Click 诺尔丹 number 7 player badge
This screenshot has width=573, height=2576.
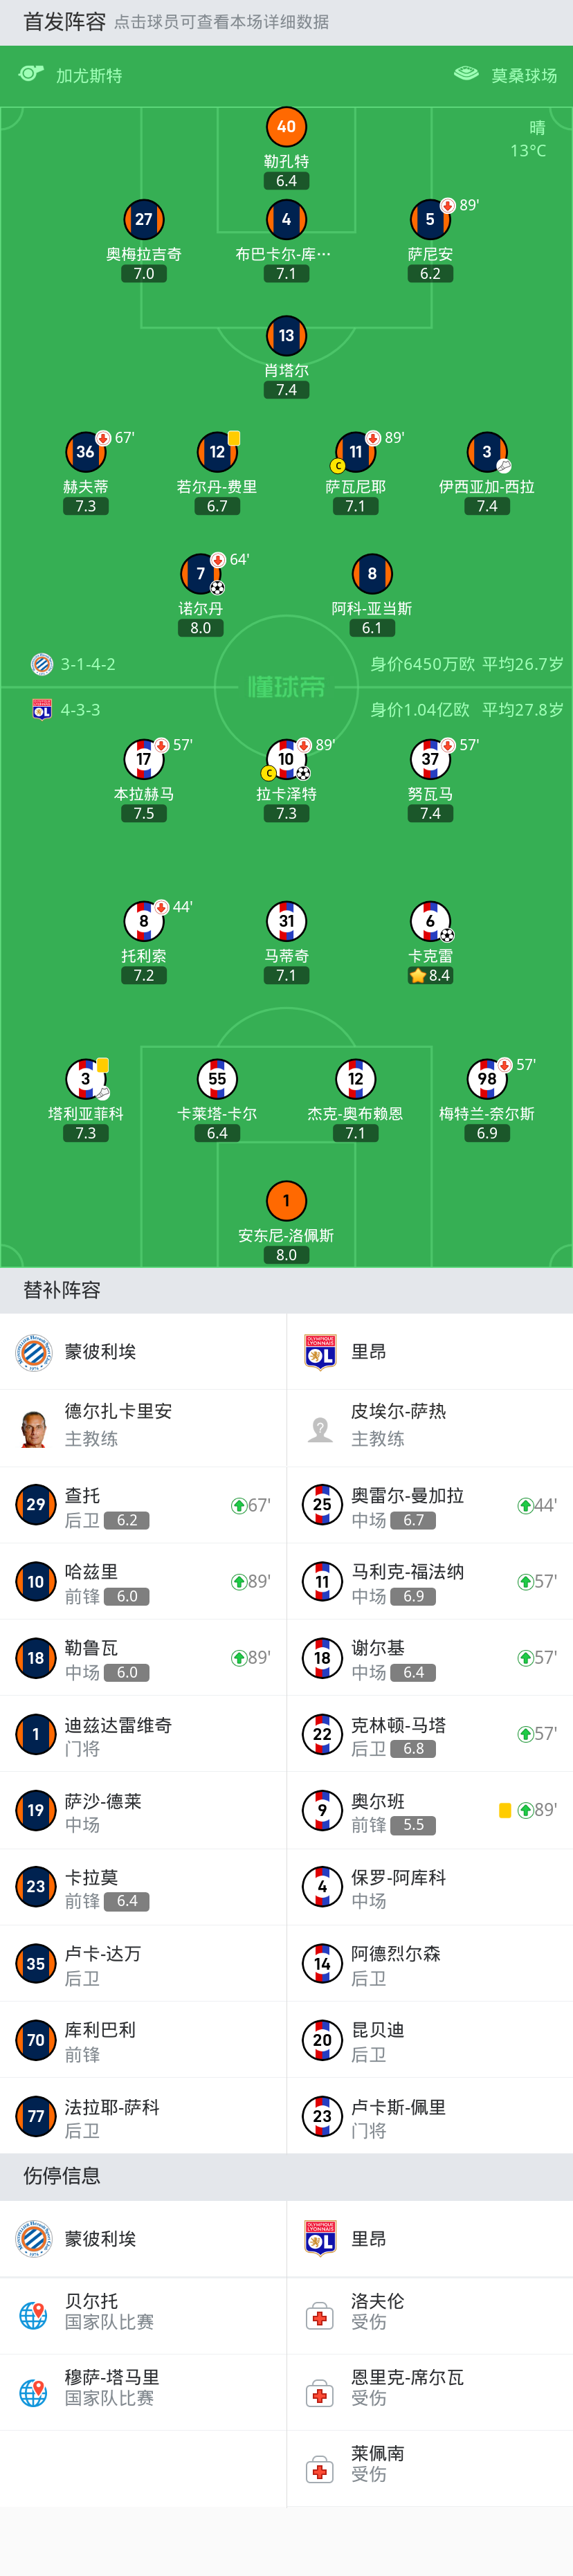pos(201,573)
